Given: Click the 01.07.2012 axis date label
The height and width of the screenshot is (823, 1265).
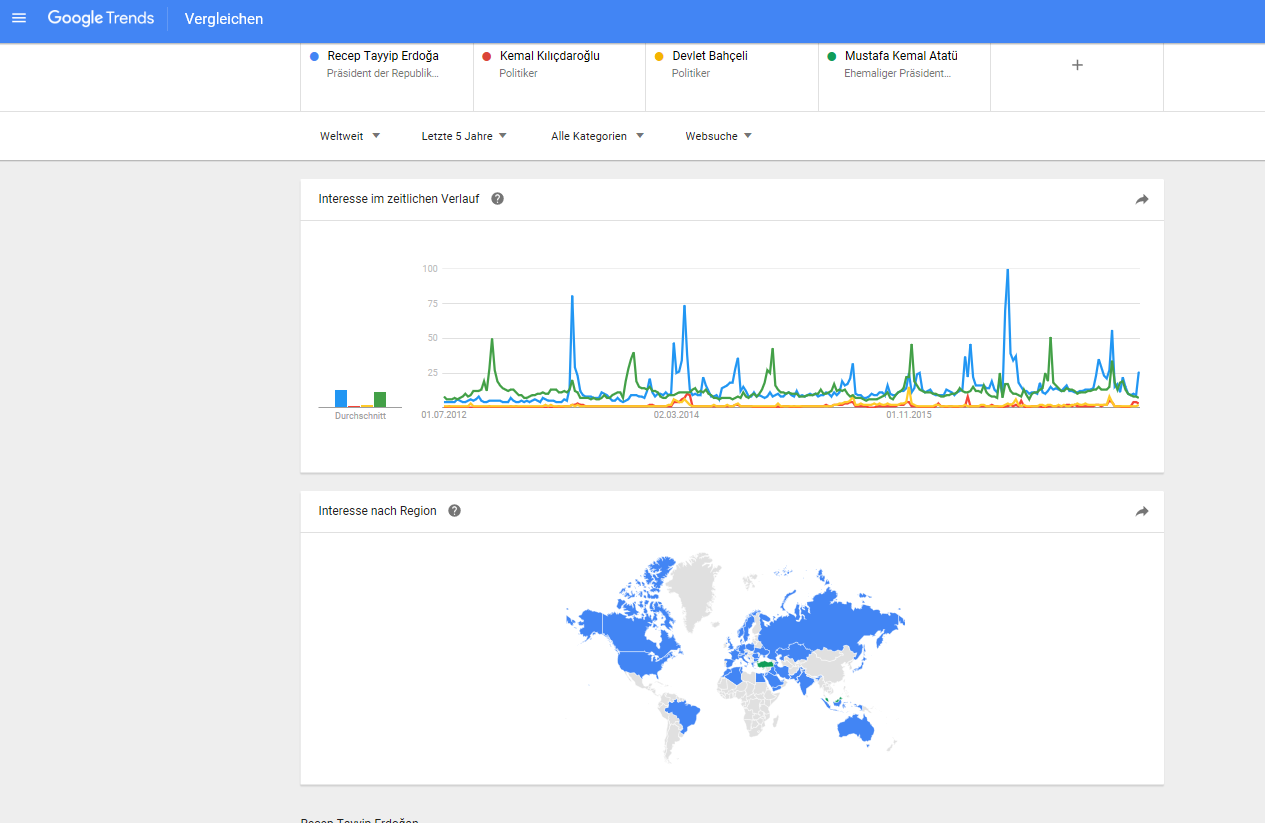Looking at the screenshot, I should 444,414.
